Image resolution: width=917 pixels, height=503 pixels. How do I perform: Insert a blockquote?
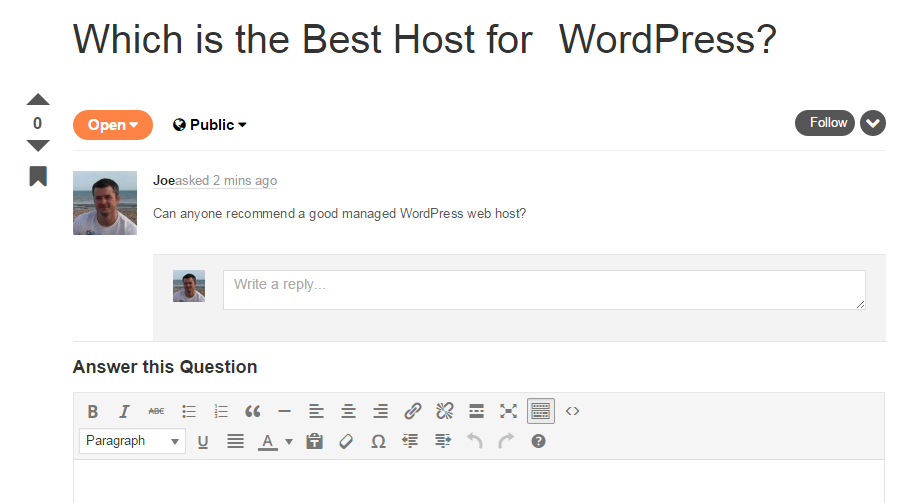[253, 411]
